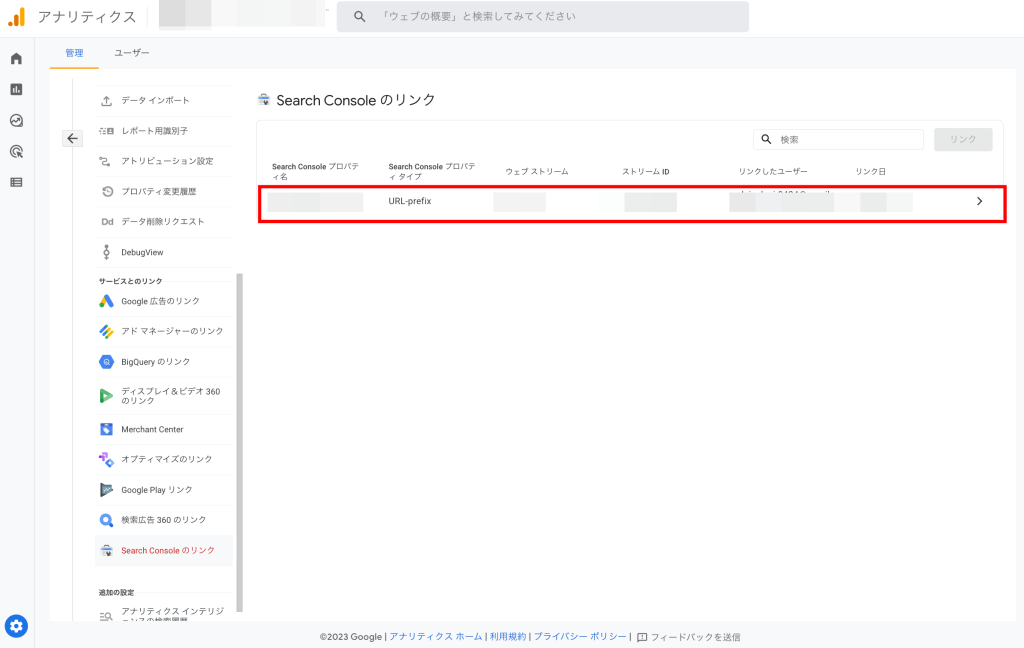Screen dimensions: 1024x648
Task: Click the Optimize link icon
Action: pyautogui.click(x=106, y=459)
